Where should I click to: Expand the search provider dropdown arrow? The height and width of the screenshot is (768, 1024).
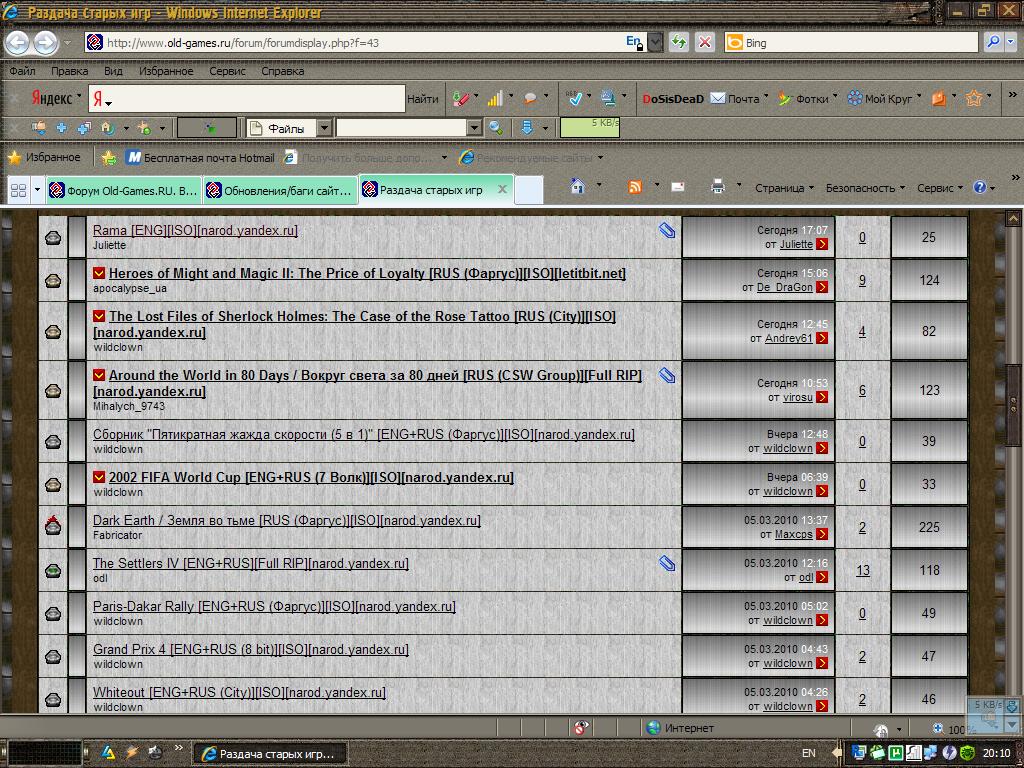pos(1011,42)
